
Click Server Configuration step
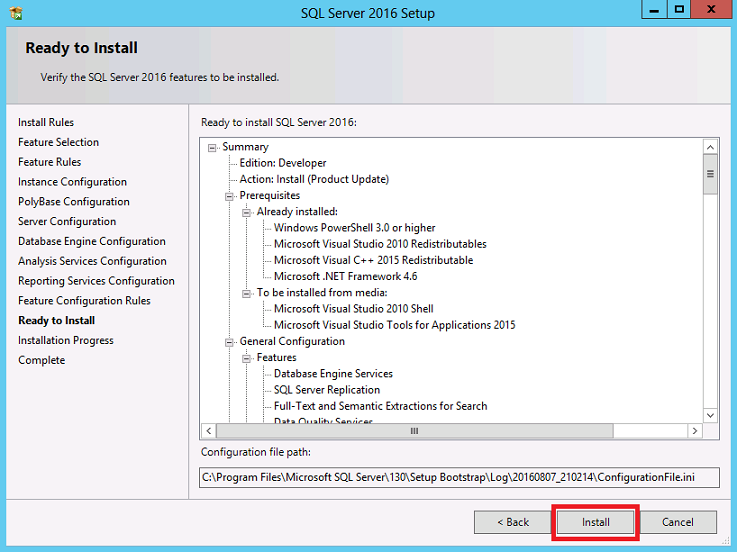coord(67,221)
